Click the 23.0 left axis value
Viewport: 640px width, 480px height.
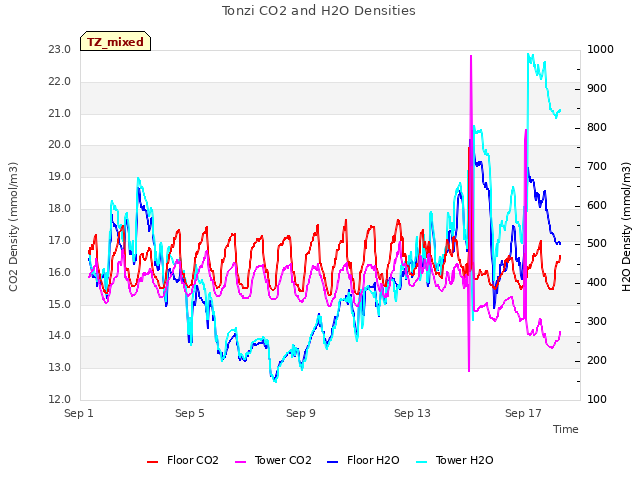60,50
